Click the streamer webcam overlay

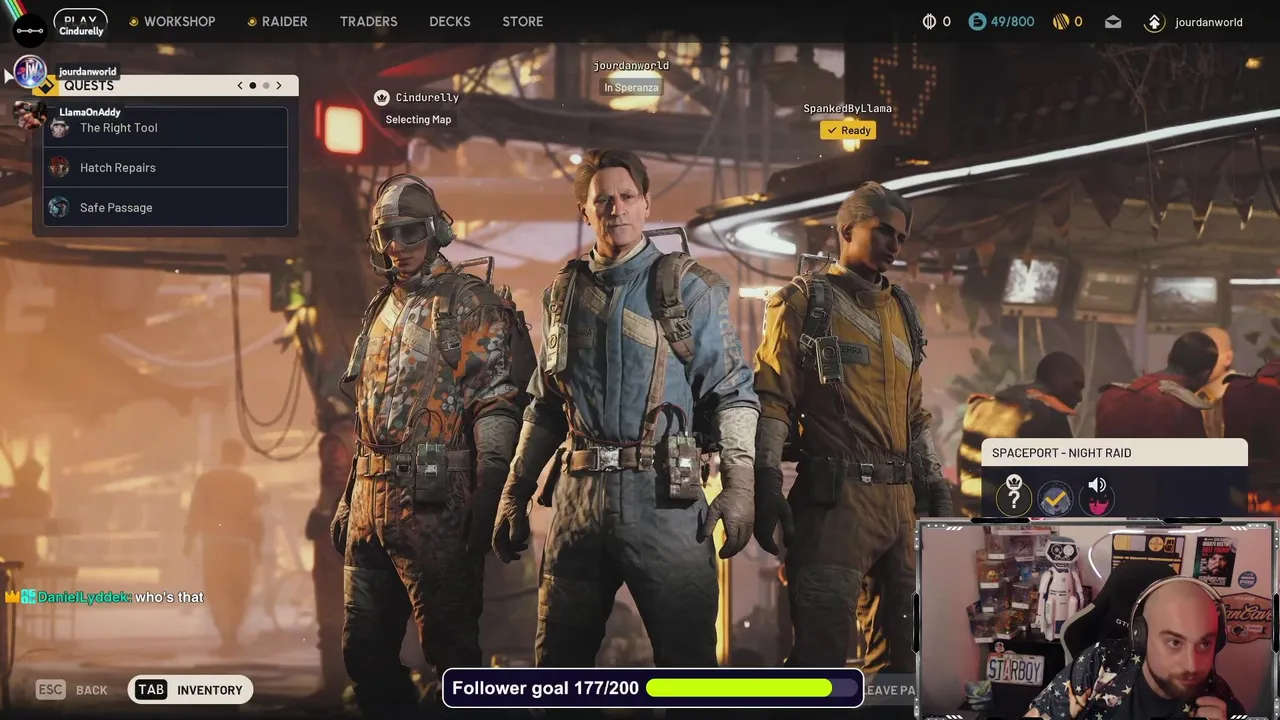1097,620
